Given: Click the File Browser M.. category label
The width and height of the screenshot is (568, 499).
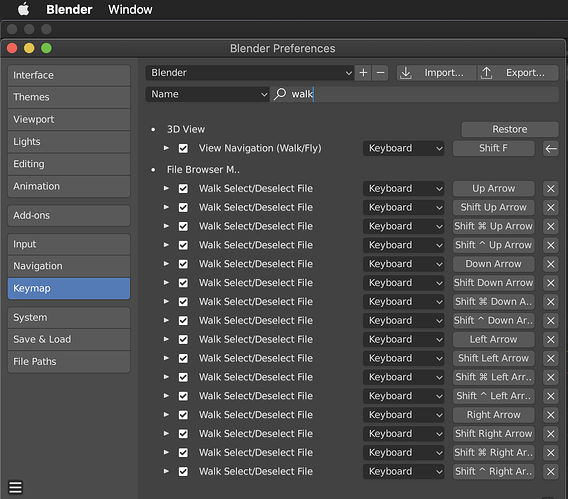Looking at the screenshot, I should [x=203, y=169].
